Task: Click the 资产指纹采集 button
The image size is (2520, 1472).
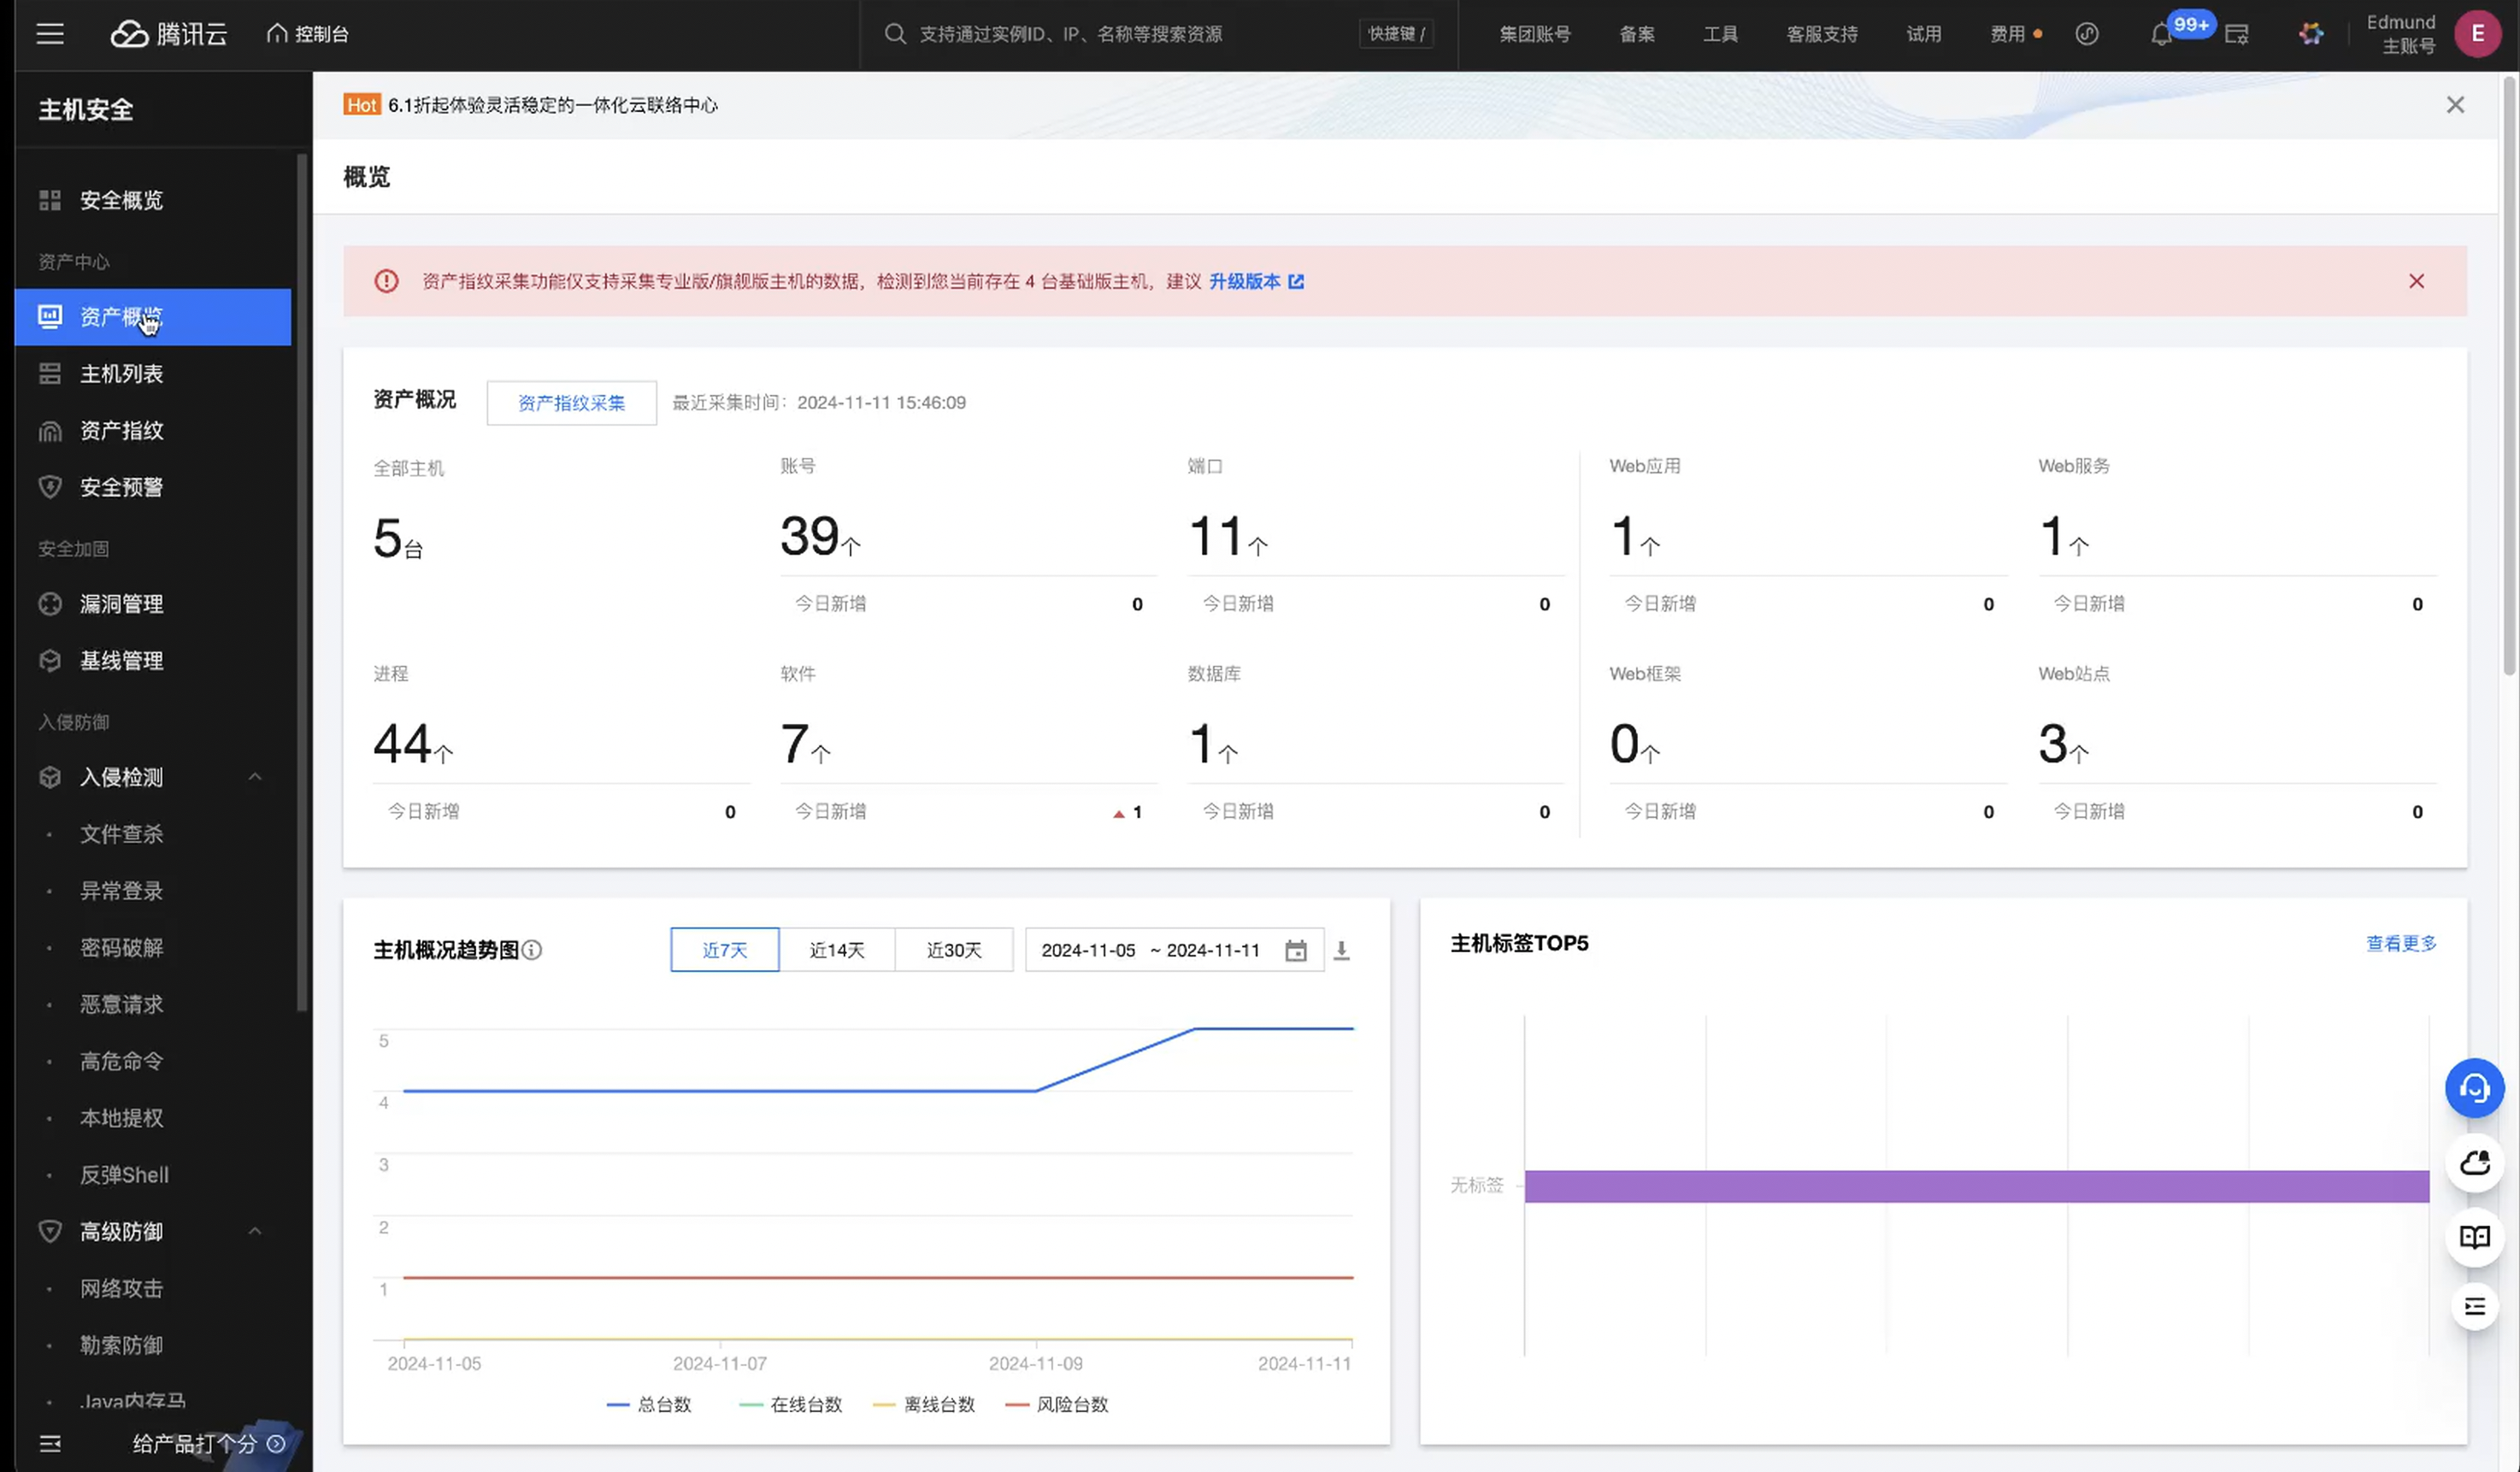Action: click(x=571, y=403)
